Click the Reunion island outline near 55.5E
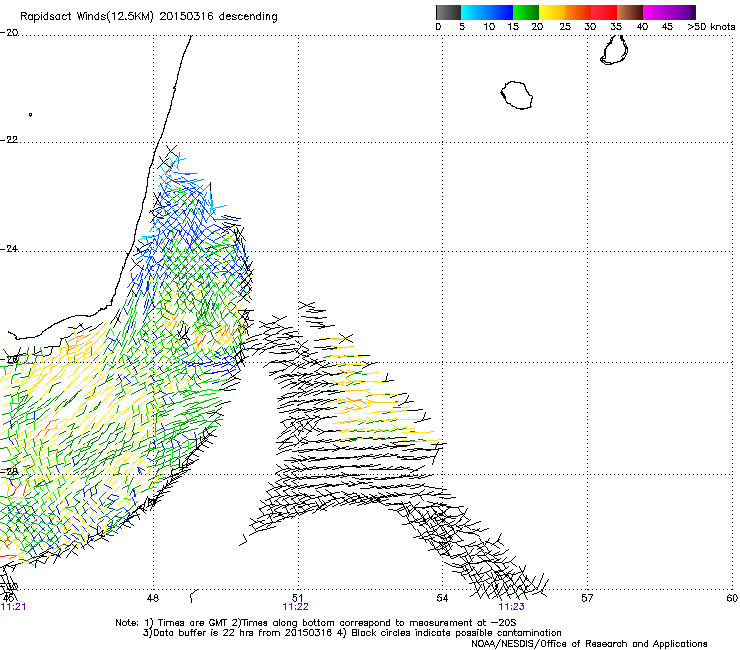 tap(517, 95)
